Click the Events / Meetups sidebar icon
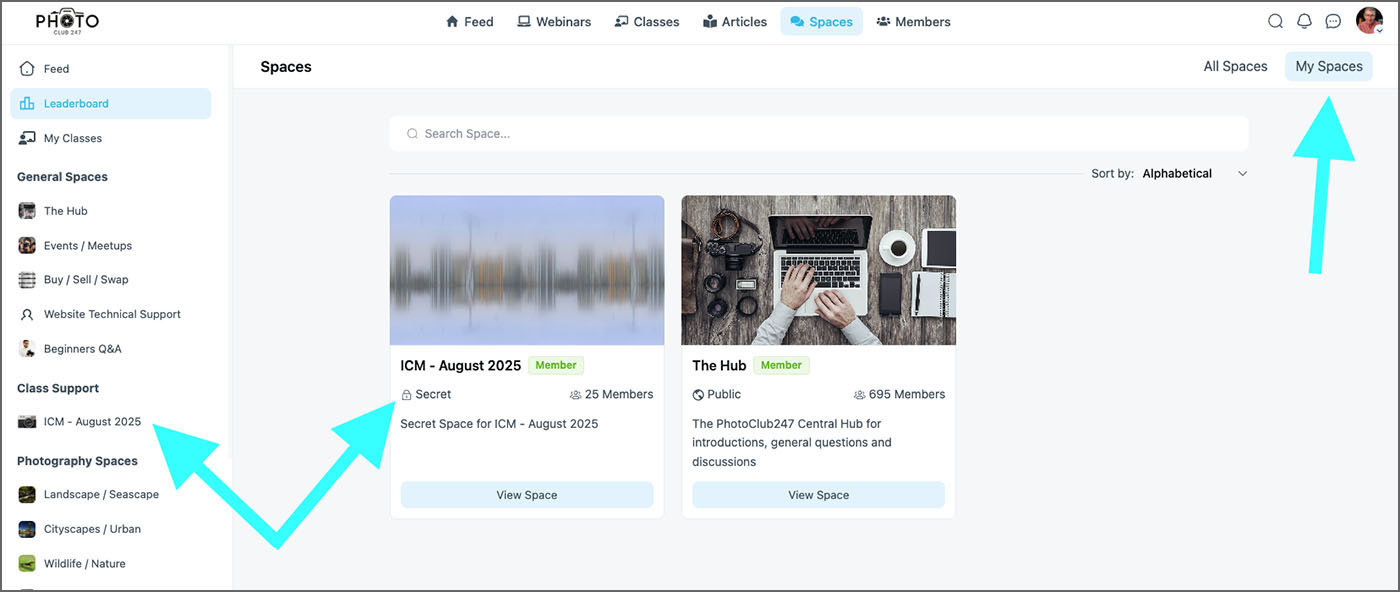The width and height of the screenshot is (1400, 592). click(x=27, y=245)
